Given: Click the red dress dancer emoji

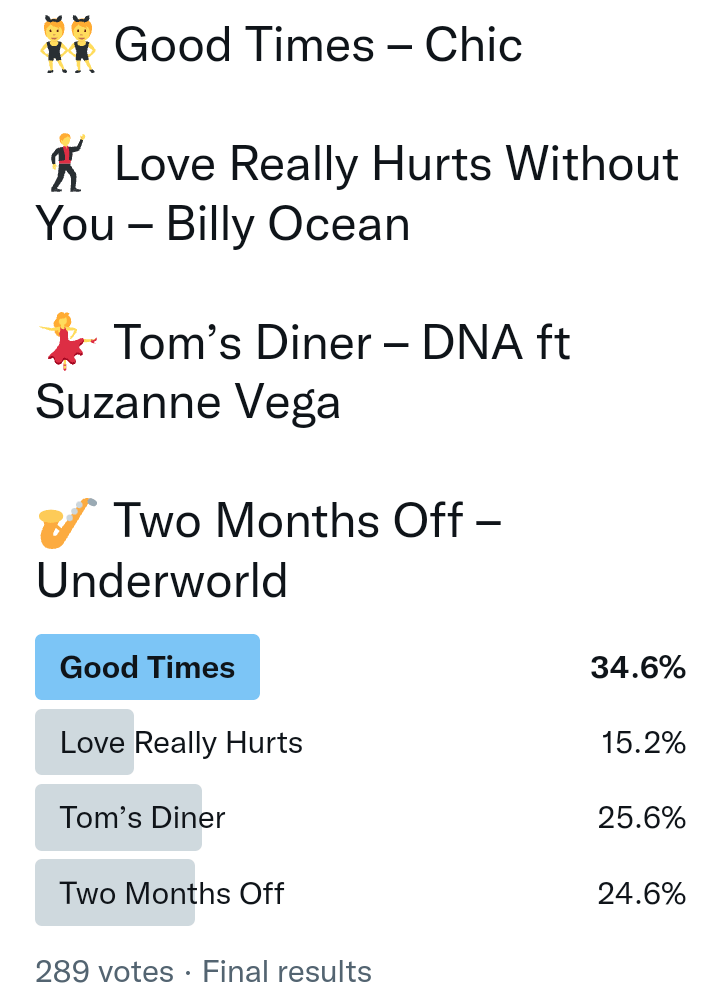Looking at the screenshot, I should point(67,342).
